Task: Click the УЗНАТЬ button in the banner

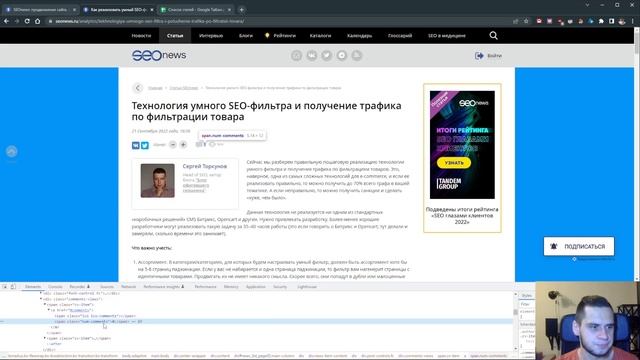Action: click(454, 163)
